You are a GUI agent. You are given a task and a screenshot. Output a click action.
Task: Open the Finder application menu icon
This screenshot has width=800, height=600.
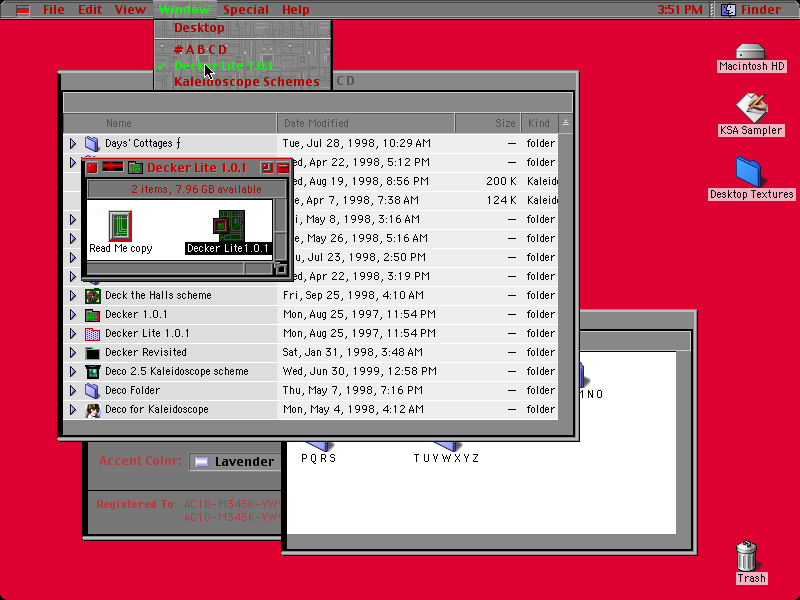click(x=728, y=9)
